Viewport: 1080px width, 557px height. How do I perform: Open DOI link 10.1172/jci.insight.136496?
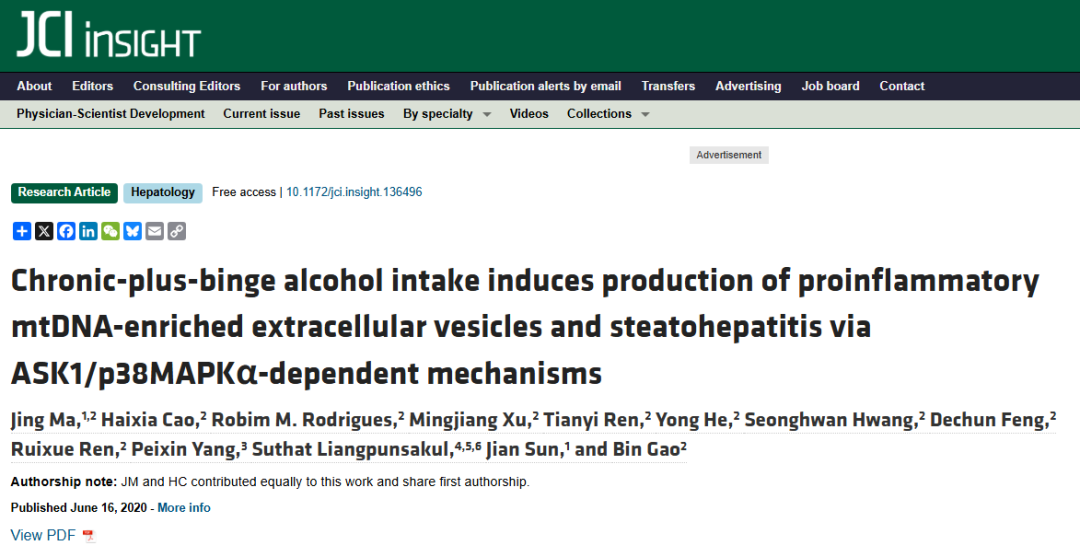click(354, 192)
